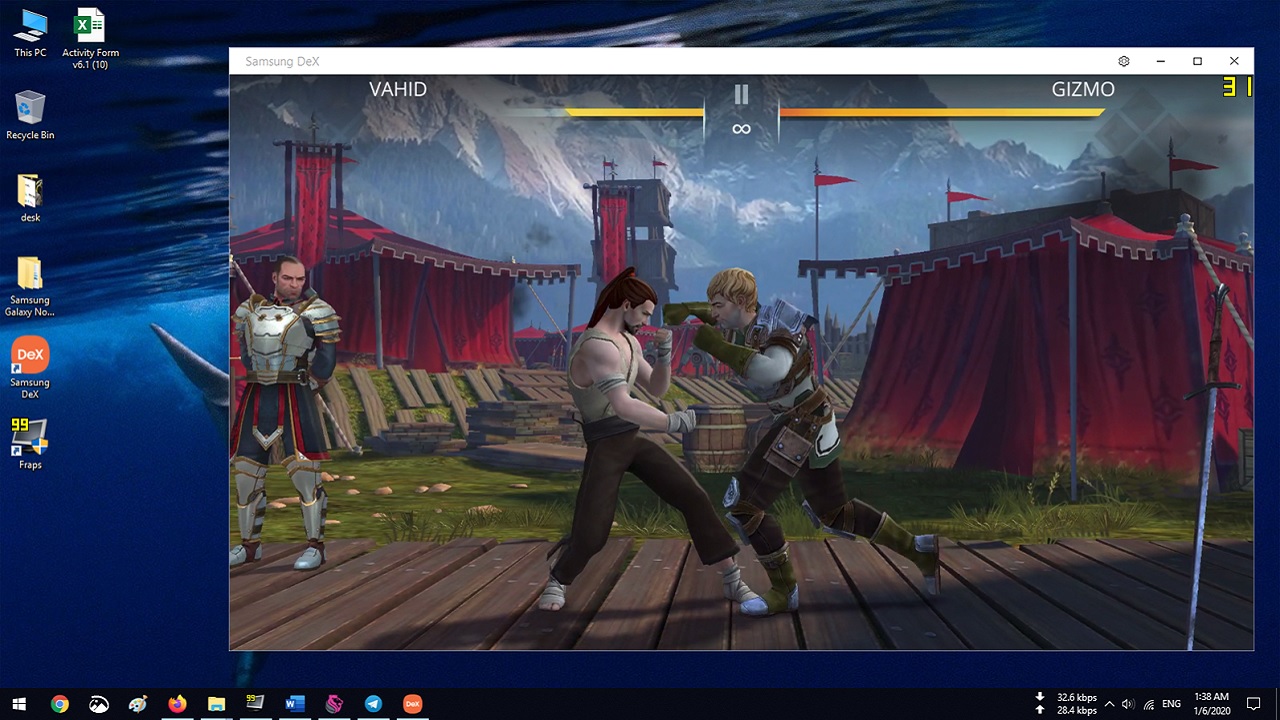This screenshot has width=1280, height=720.
Task: Open the clock showing 1:38 AM
Action: coord(1211,703)
